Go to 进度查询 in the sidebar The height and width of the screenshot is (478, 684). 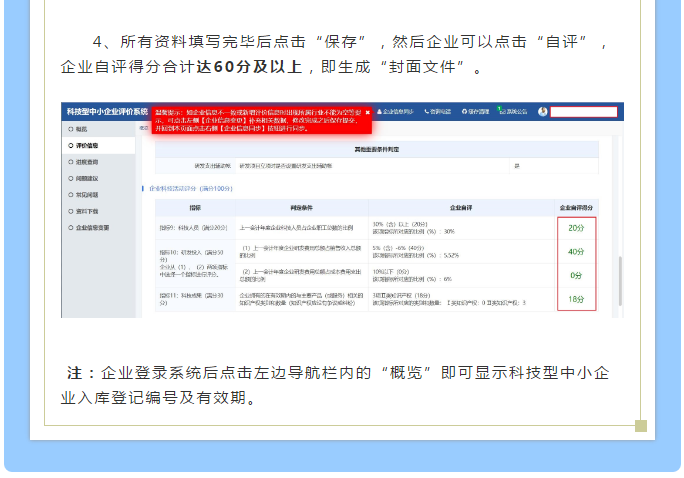pyautogui.click(x=88, y=161)
